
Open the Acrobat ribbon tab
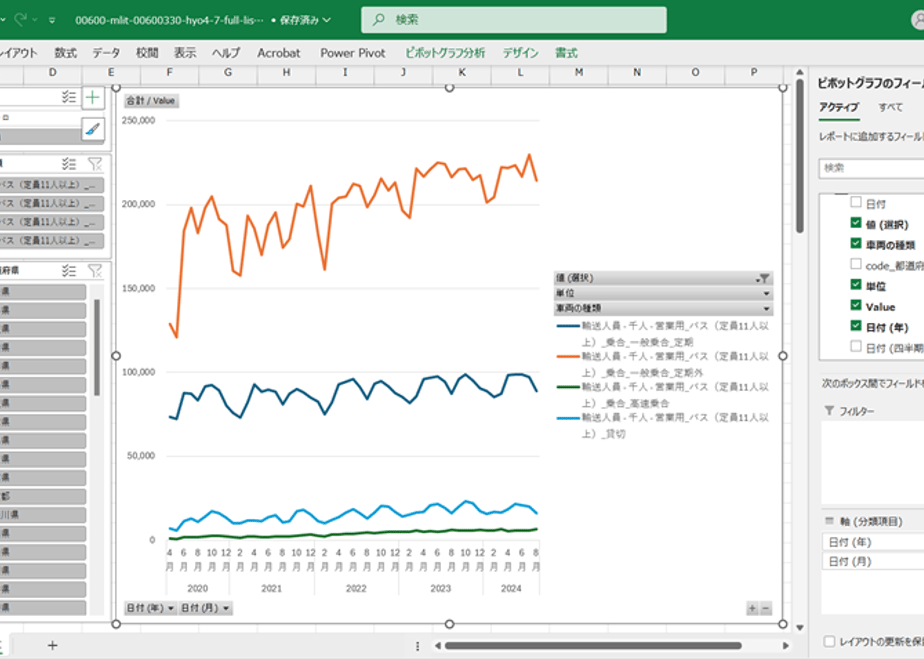point(279,53)
